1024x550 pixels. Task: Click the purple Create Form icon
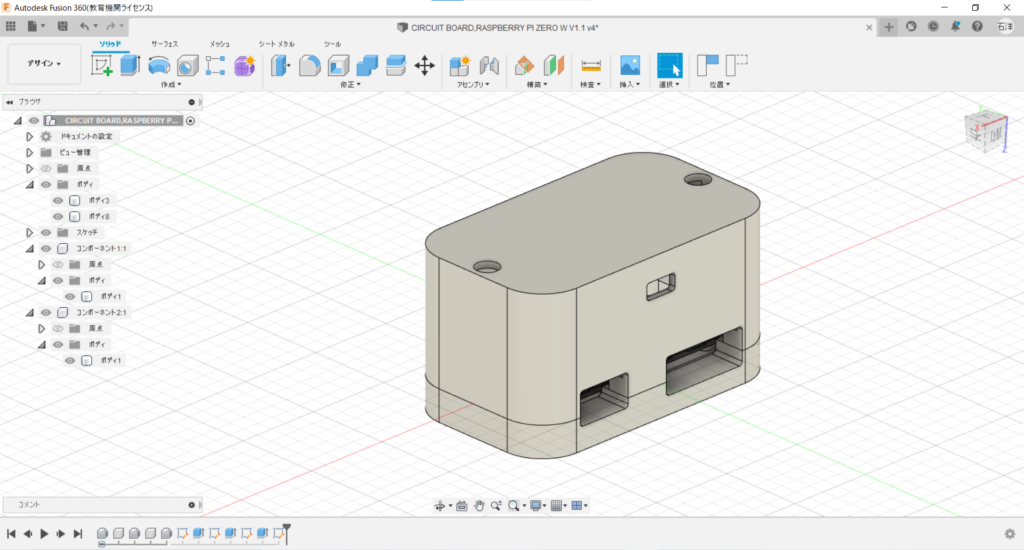tap(245, 66)
